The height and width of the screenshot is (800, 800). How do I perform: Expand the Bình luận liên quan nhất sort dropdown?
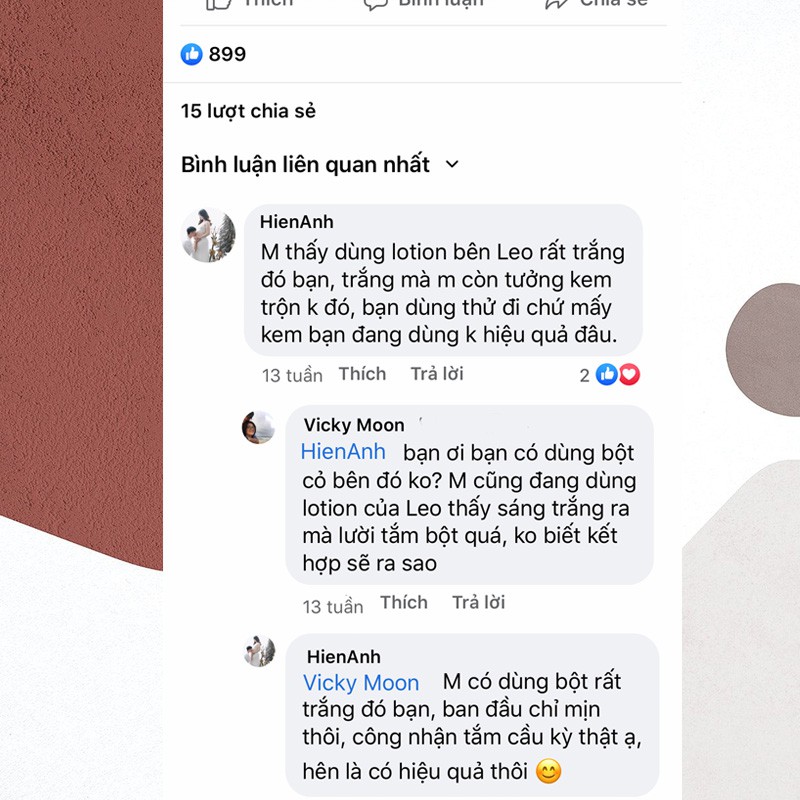click(x=320, y=165)
